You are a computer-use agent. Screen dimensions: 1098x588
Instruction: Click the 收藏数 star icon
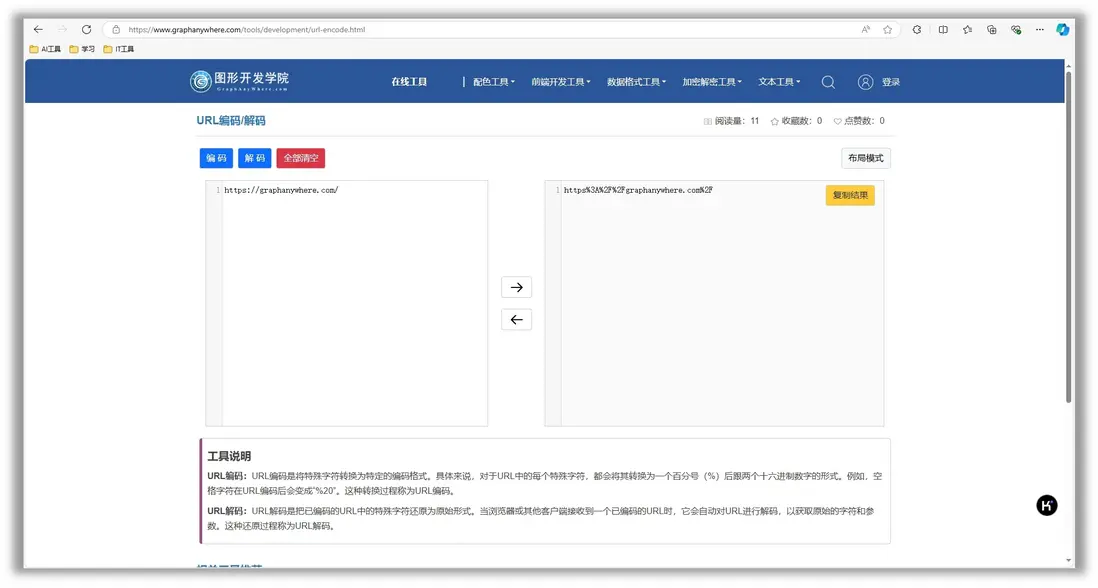click(774, 121)
